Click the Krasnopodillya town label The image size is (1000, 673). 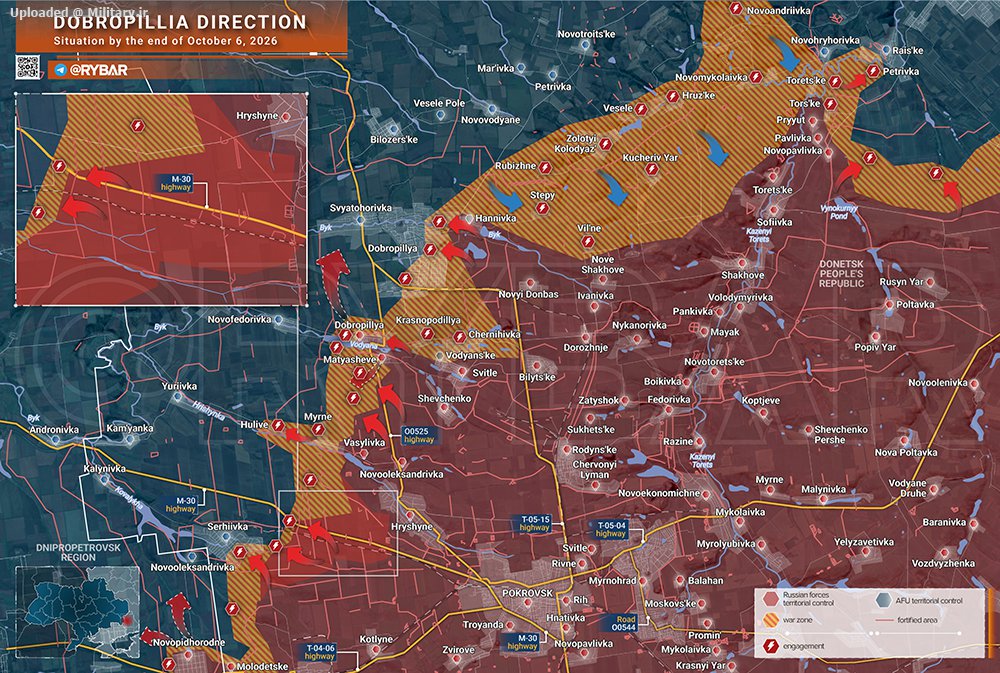pos(428,320)
